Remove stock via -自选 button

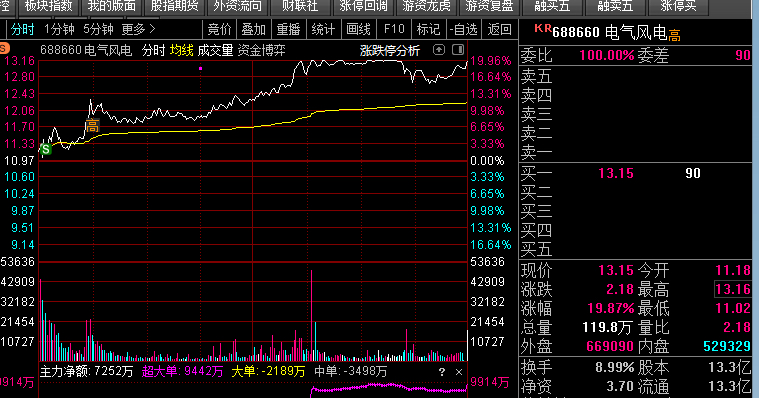(x=463, y=30)
